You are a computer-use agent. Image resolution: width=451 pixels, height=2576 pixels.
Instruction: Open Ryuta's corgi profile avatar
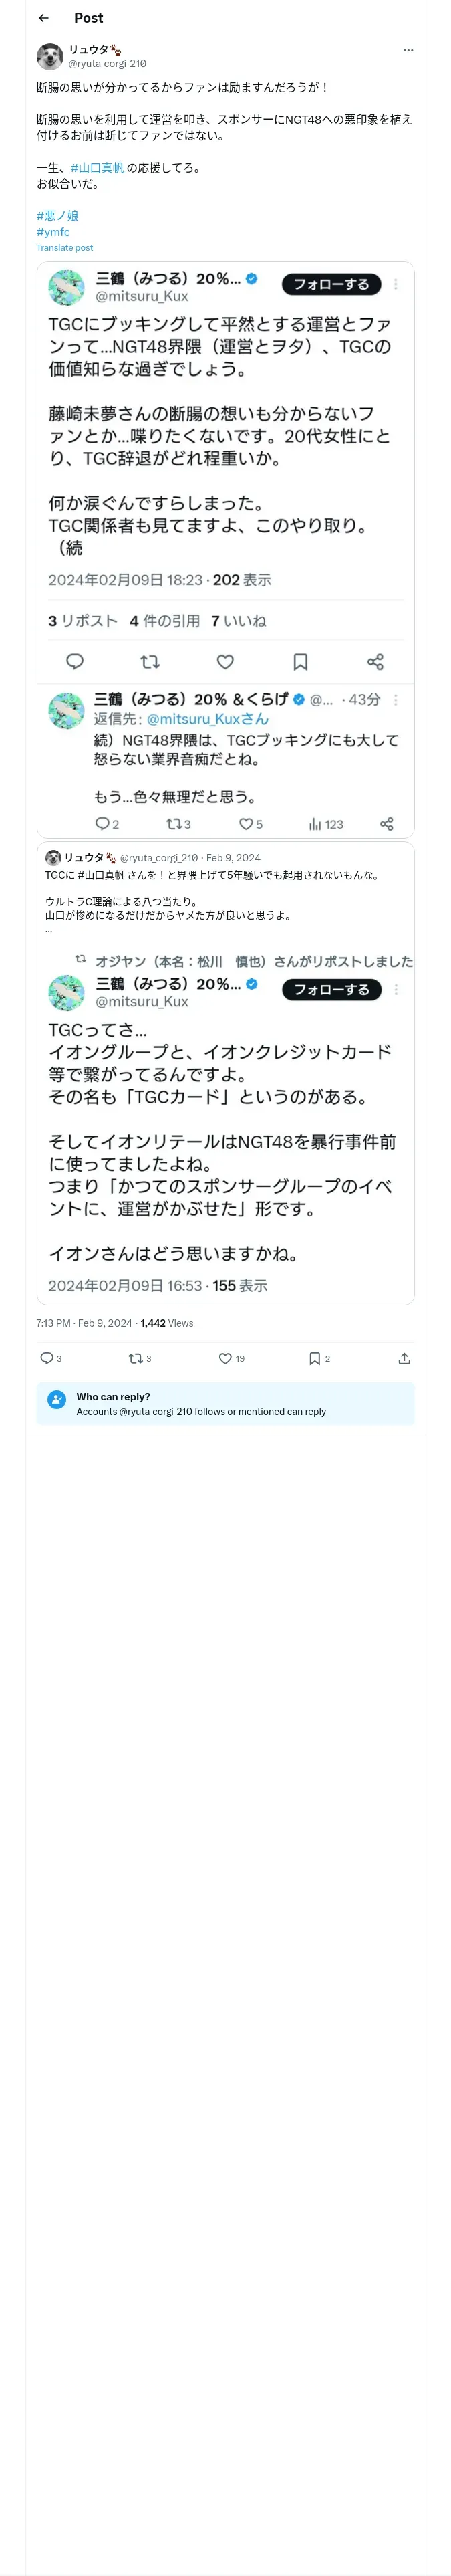pos(50,56)
